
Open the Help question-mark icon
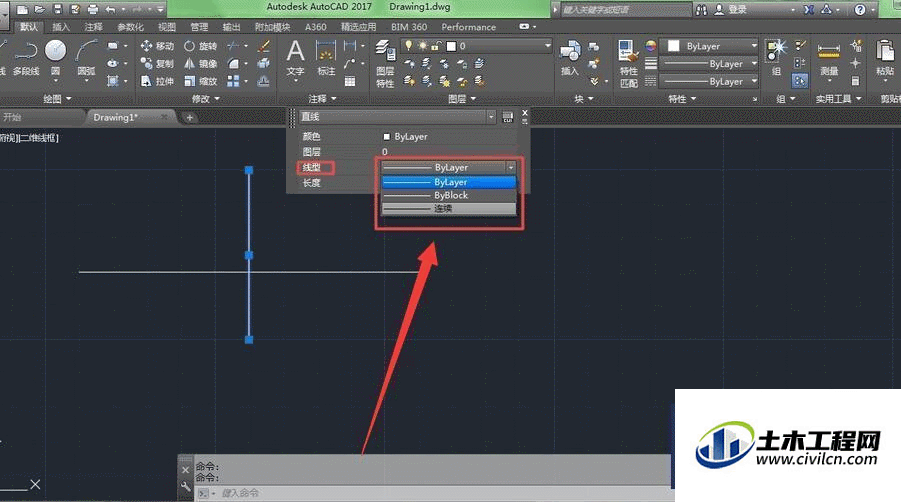pos(860,9)
